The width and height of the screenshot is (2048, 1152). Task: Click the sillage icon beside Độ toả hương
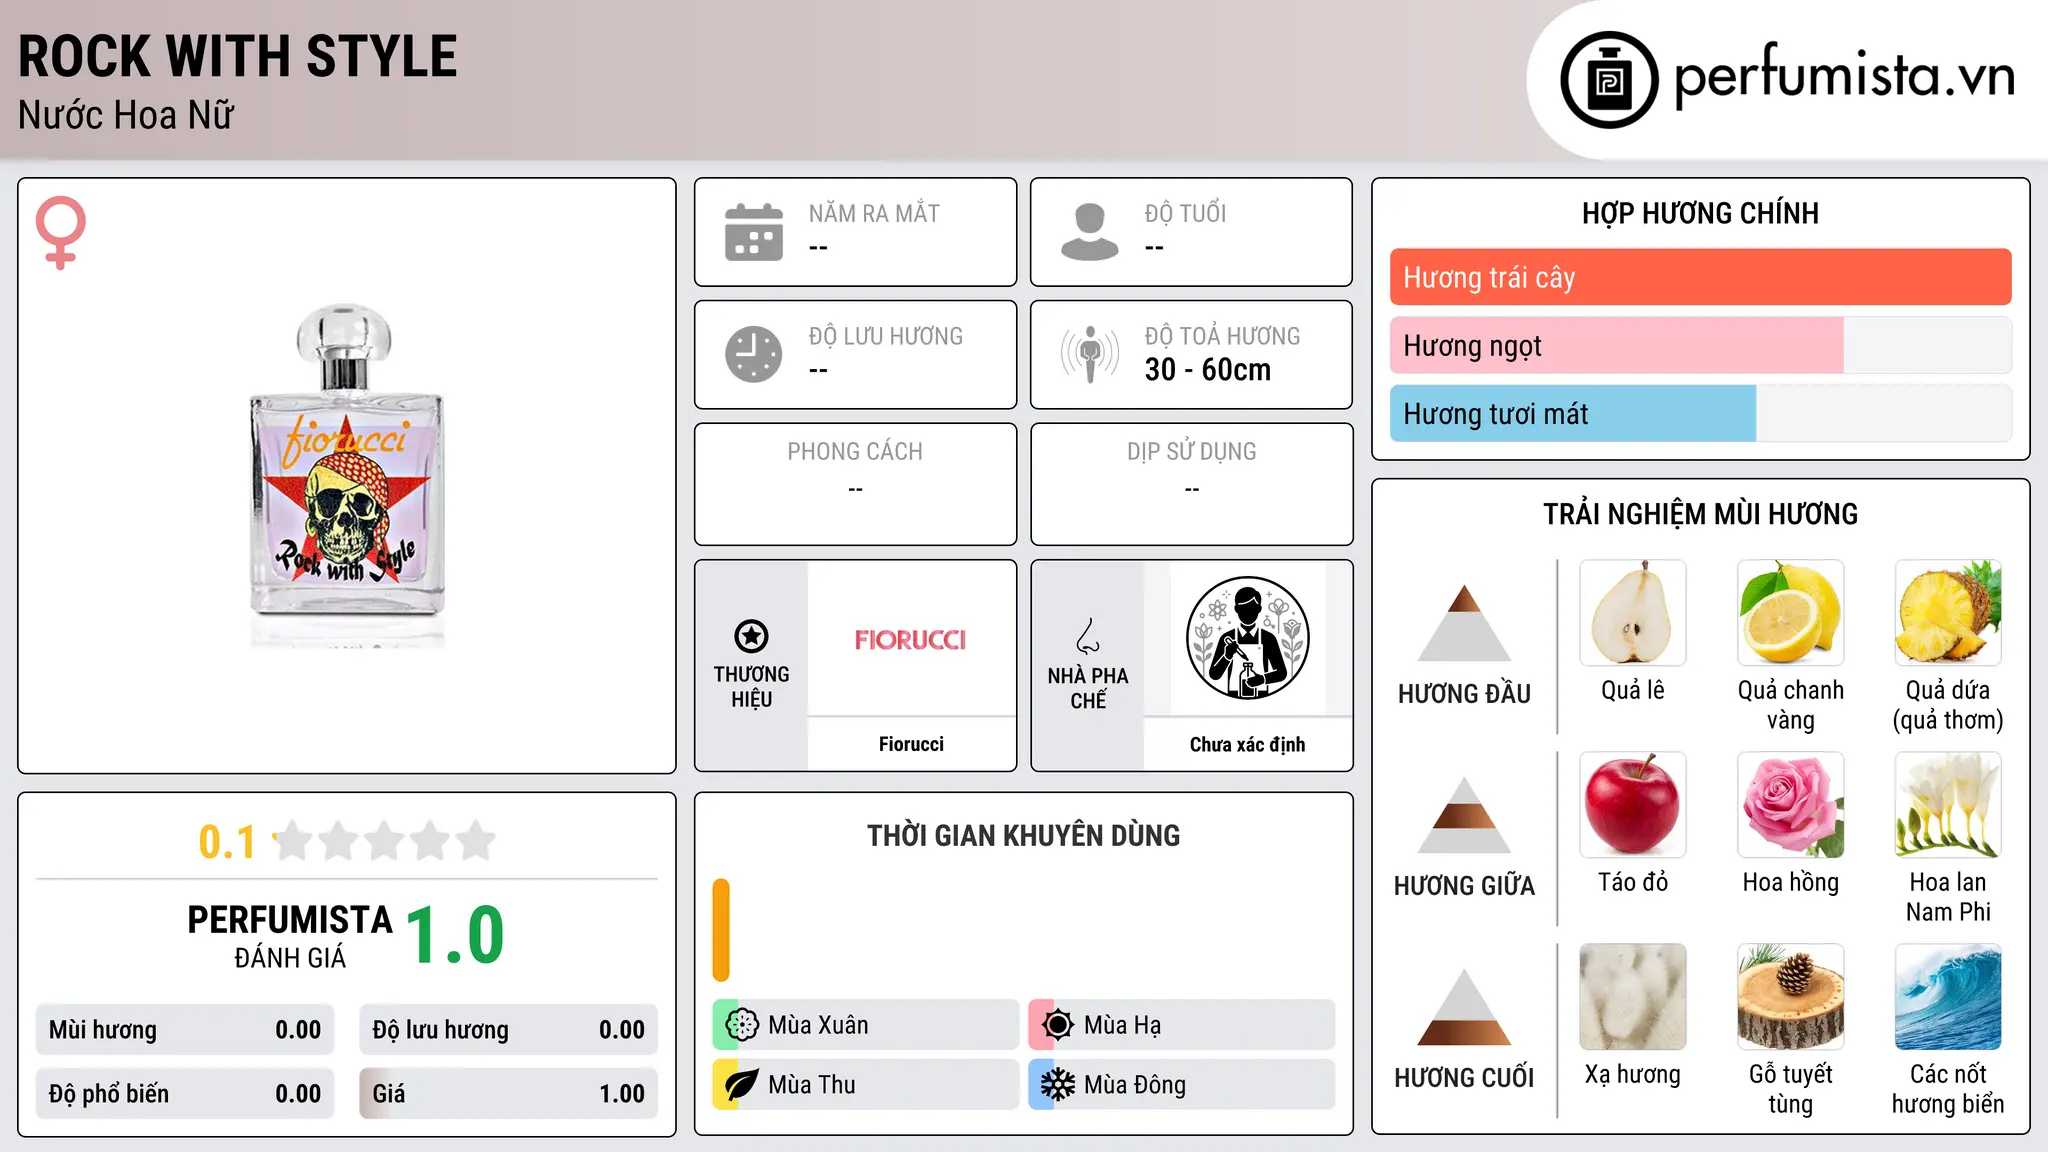(1090, 354)
